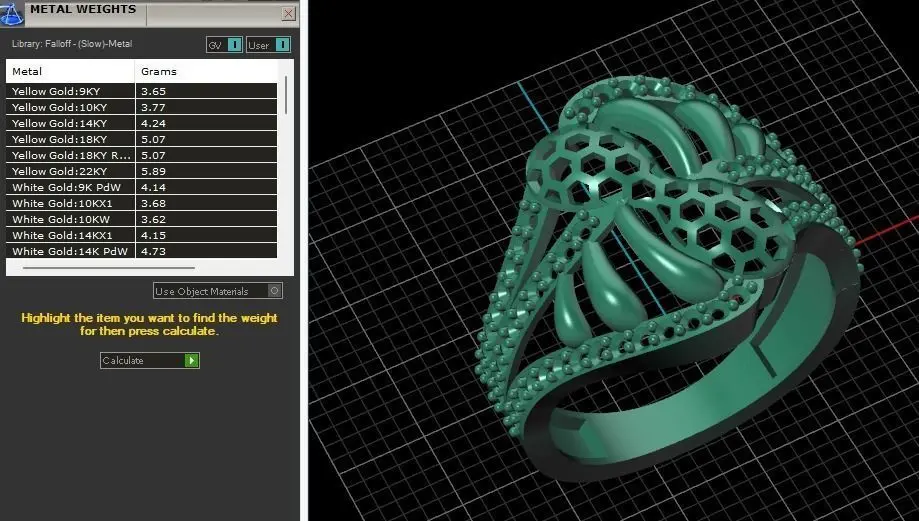Click the 4.24 grams value
Image resolution: width=919 pixels, height=521 pixels.
coord(154,123)
